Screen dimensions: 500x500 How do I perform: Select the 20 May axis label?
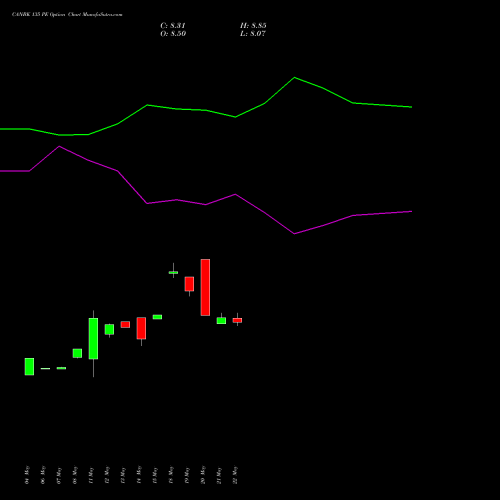coord(203,475)
